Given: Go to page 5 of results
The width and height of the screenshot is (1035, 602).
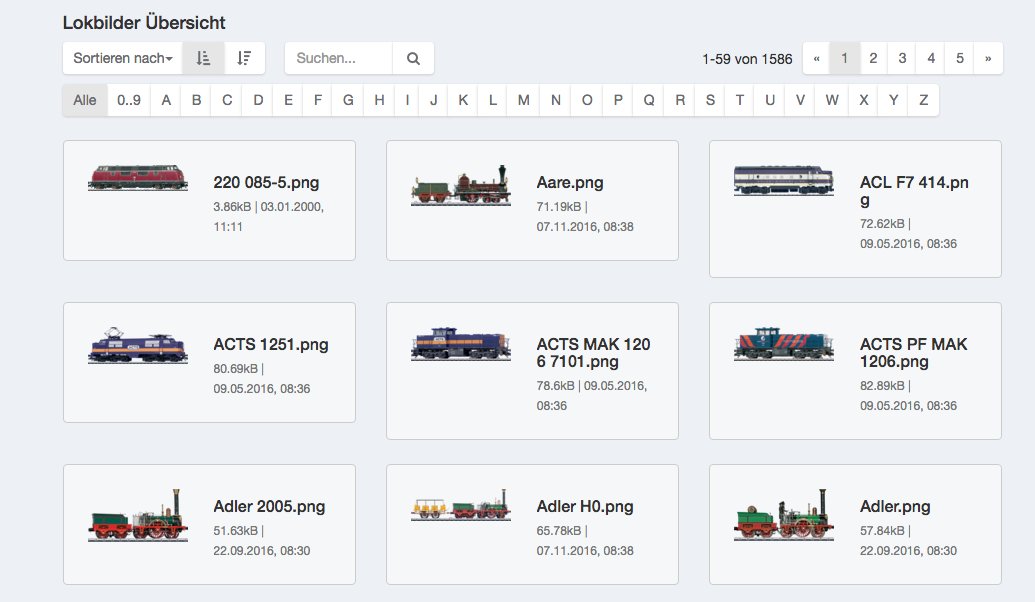Looking at the screenshot, I should click(959, 58).
